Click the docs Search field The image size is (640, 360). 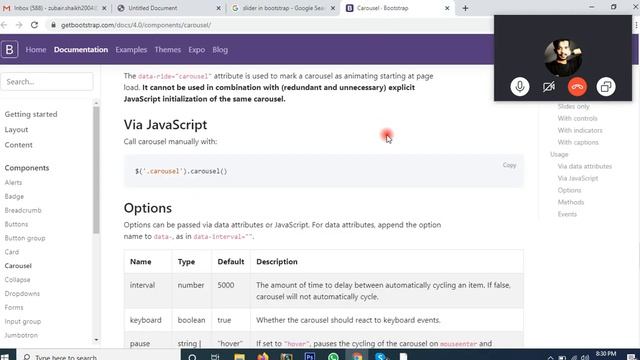coord(47,82)
